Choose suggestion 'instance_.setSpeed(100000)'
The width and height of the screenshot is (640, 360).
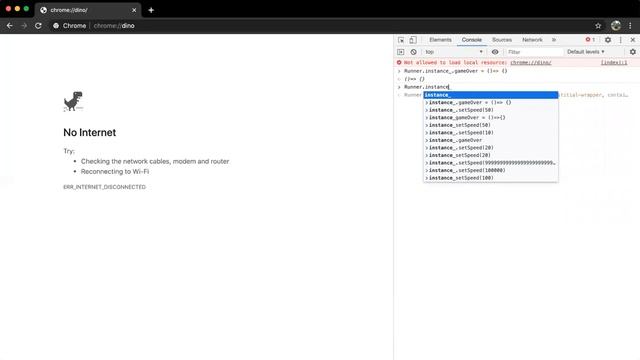[491, 170]
